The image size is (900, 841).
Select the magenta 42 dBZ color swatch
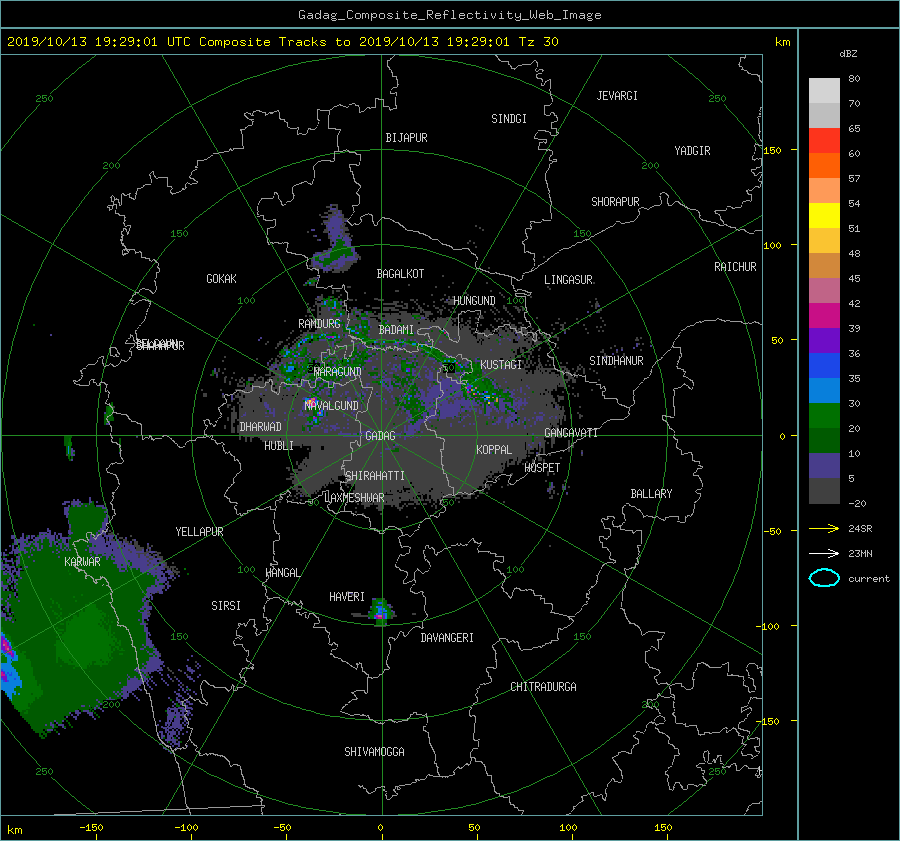(x=824, y=316)
